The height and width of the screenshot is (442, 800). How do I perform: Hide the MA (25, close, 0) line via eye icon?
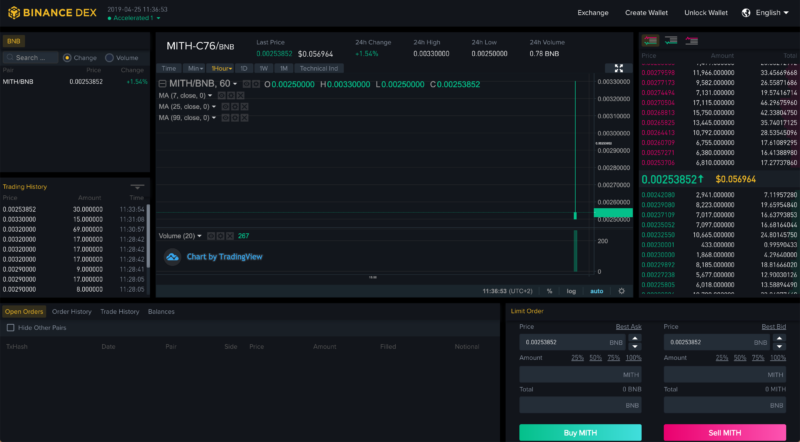click(x=225, y=107)
